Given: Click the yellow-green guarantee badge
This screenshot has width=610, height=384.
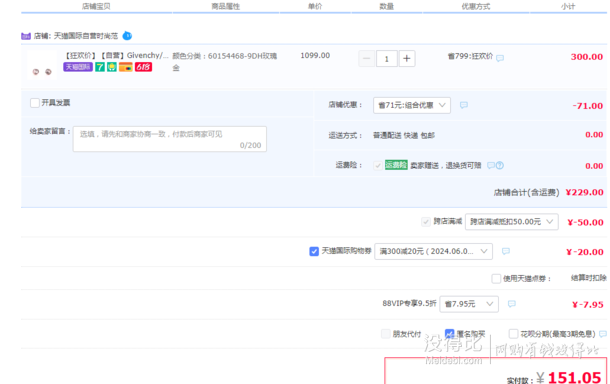Looking at the screenshot, I should click(x=112, y=67).
